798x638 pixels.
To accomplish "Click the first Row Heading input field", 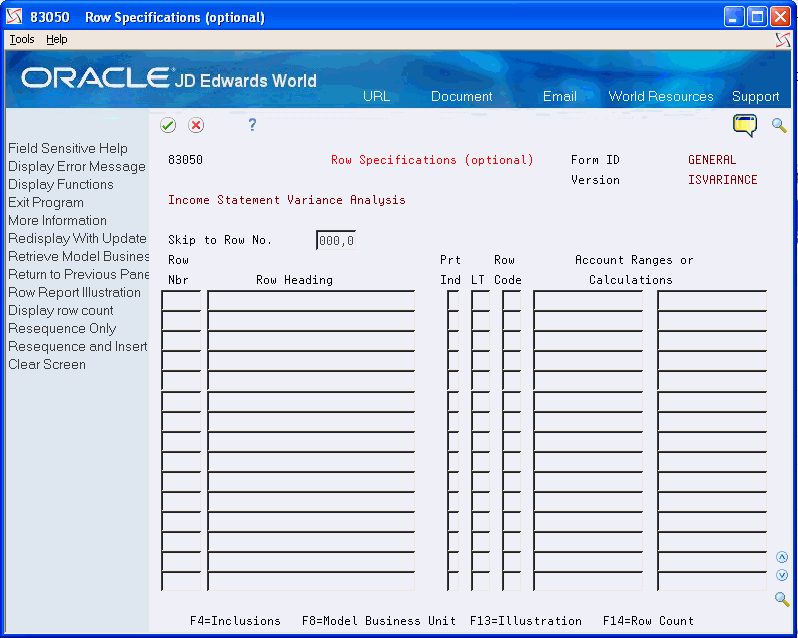I will click(x=311, y=300).
